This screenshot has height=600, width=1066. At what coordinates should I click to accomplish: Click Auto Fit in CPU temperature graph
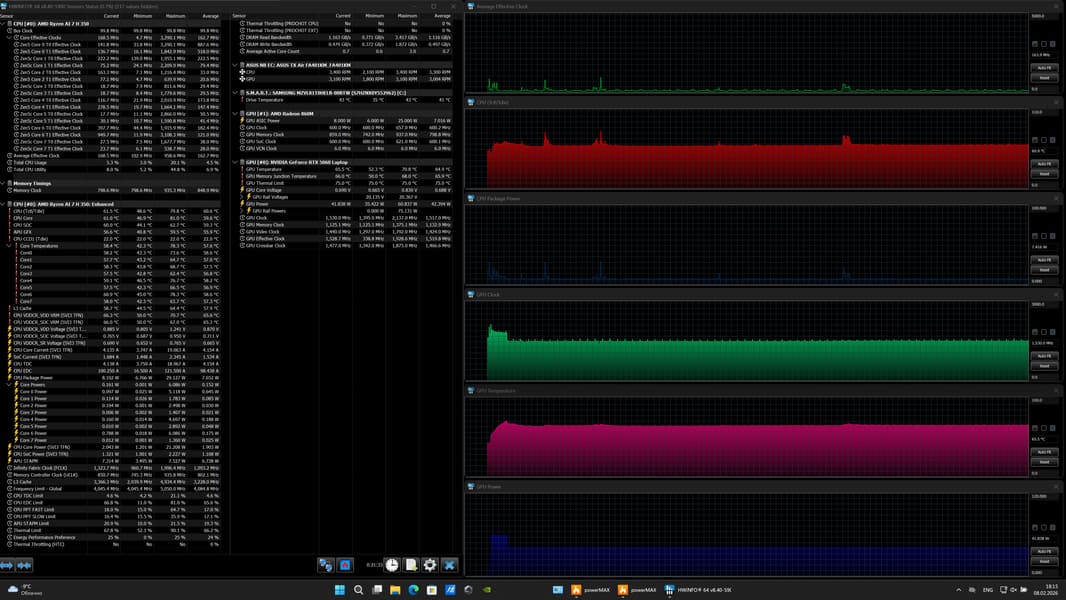1044,164
